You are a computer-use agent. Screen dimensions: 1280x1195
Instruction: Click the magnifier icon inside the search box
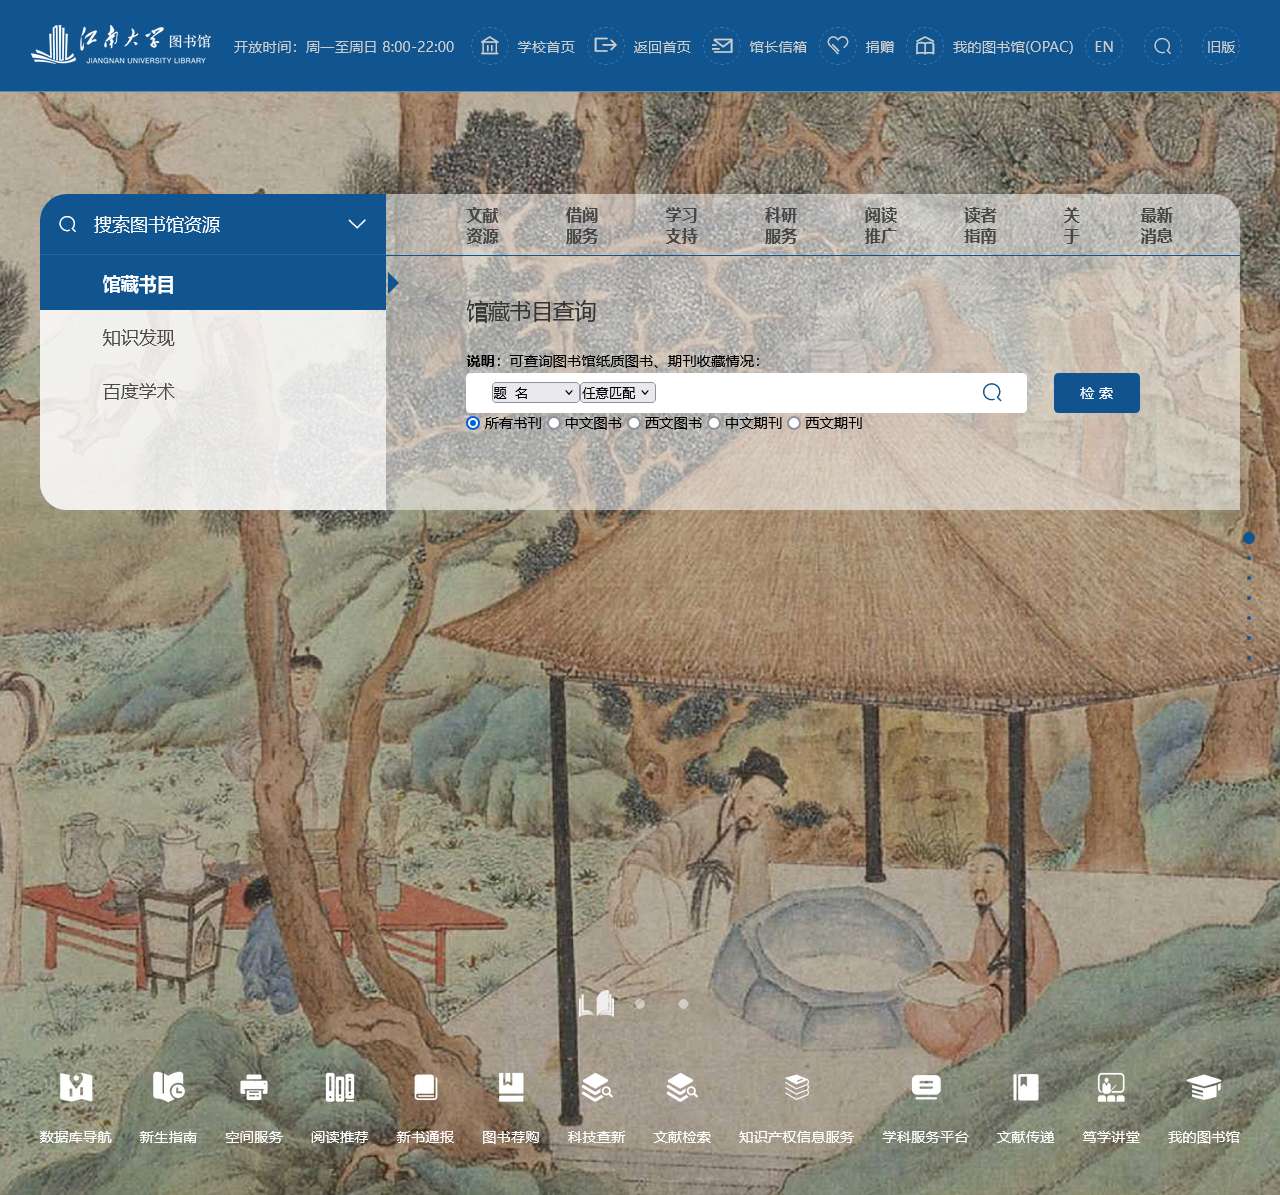pyautogui.click(x=992, y=392)
